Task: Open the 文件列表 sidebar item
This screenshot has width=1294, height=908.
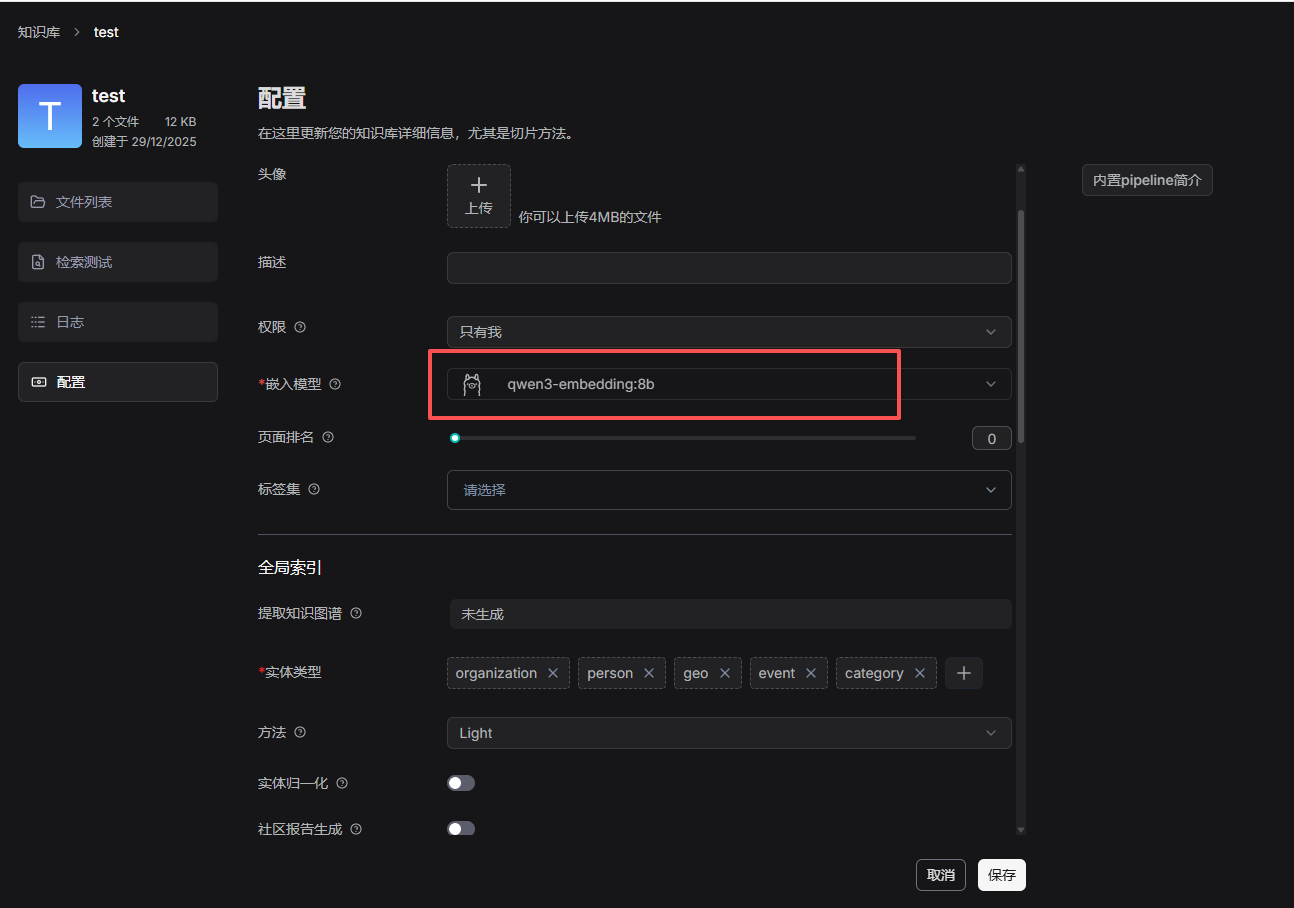Action: click(x=118, y=202)
